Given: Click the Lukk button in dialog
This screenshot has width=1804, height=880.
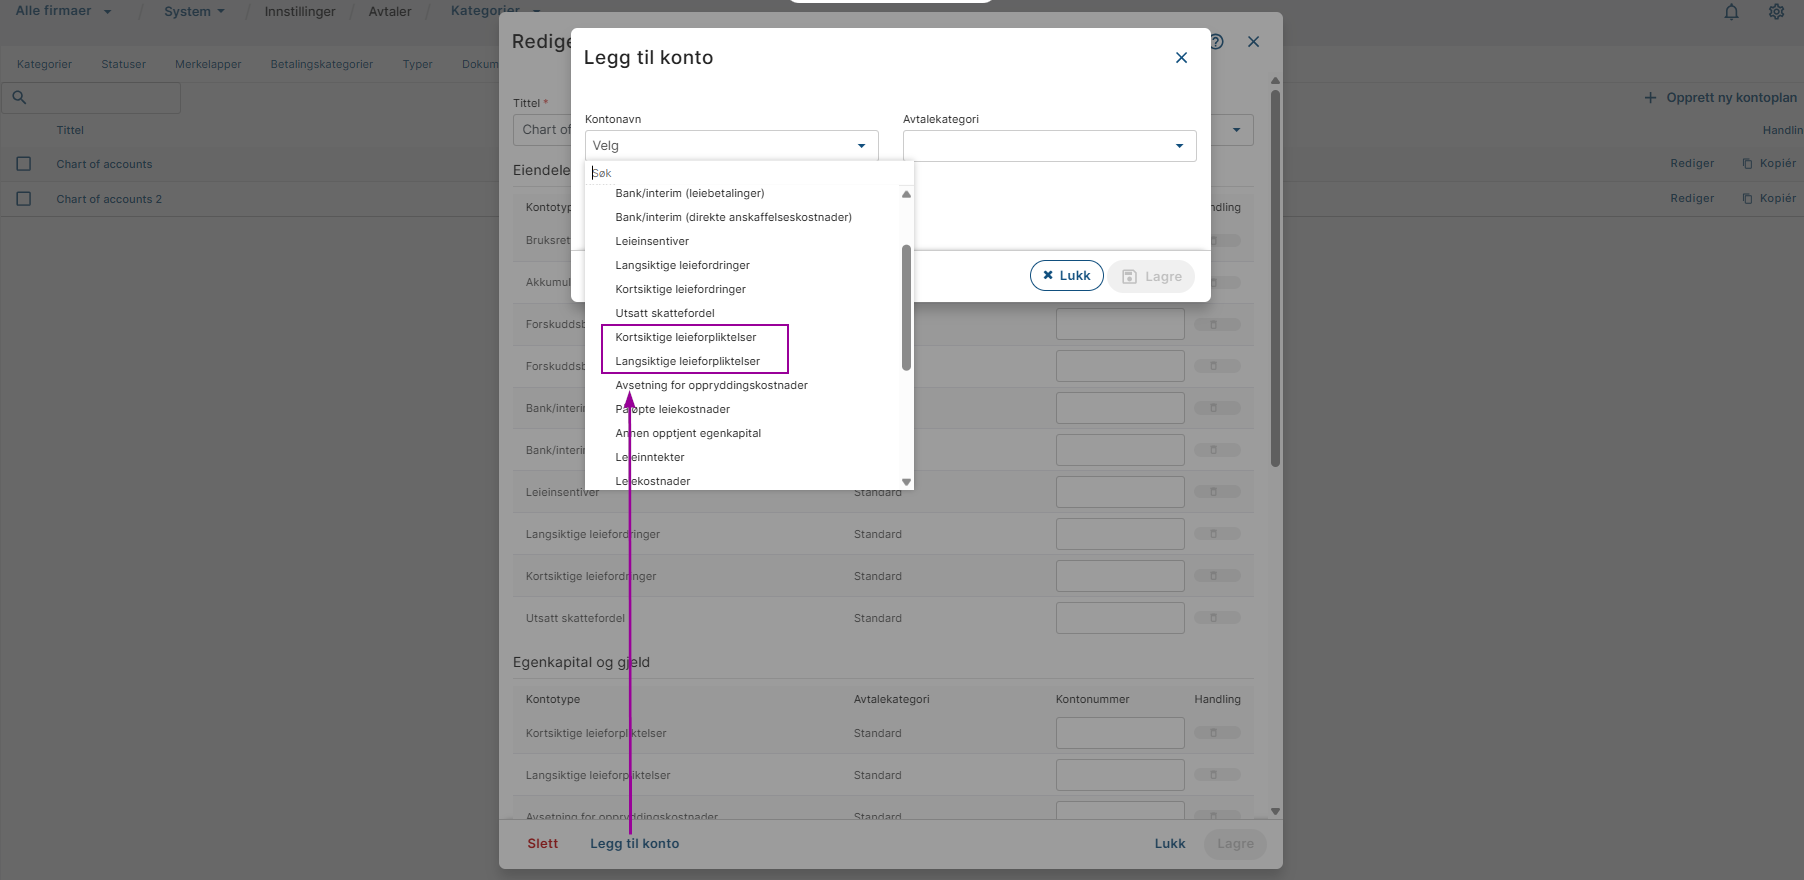Looking at the screenshot, I should 1066,276.
